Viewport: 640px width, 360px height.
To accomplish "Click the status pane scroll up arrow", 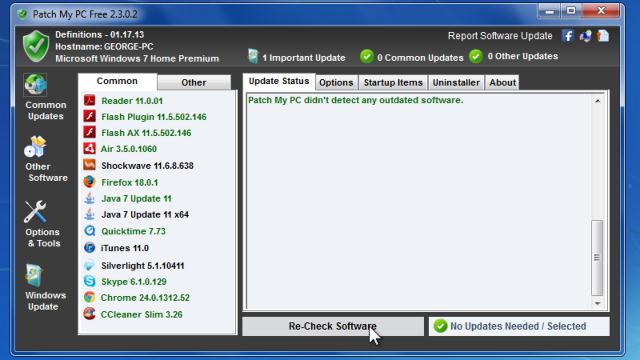I will click(598, 101).
